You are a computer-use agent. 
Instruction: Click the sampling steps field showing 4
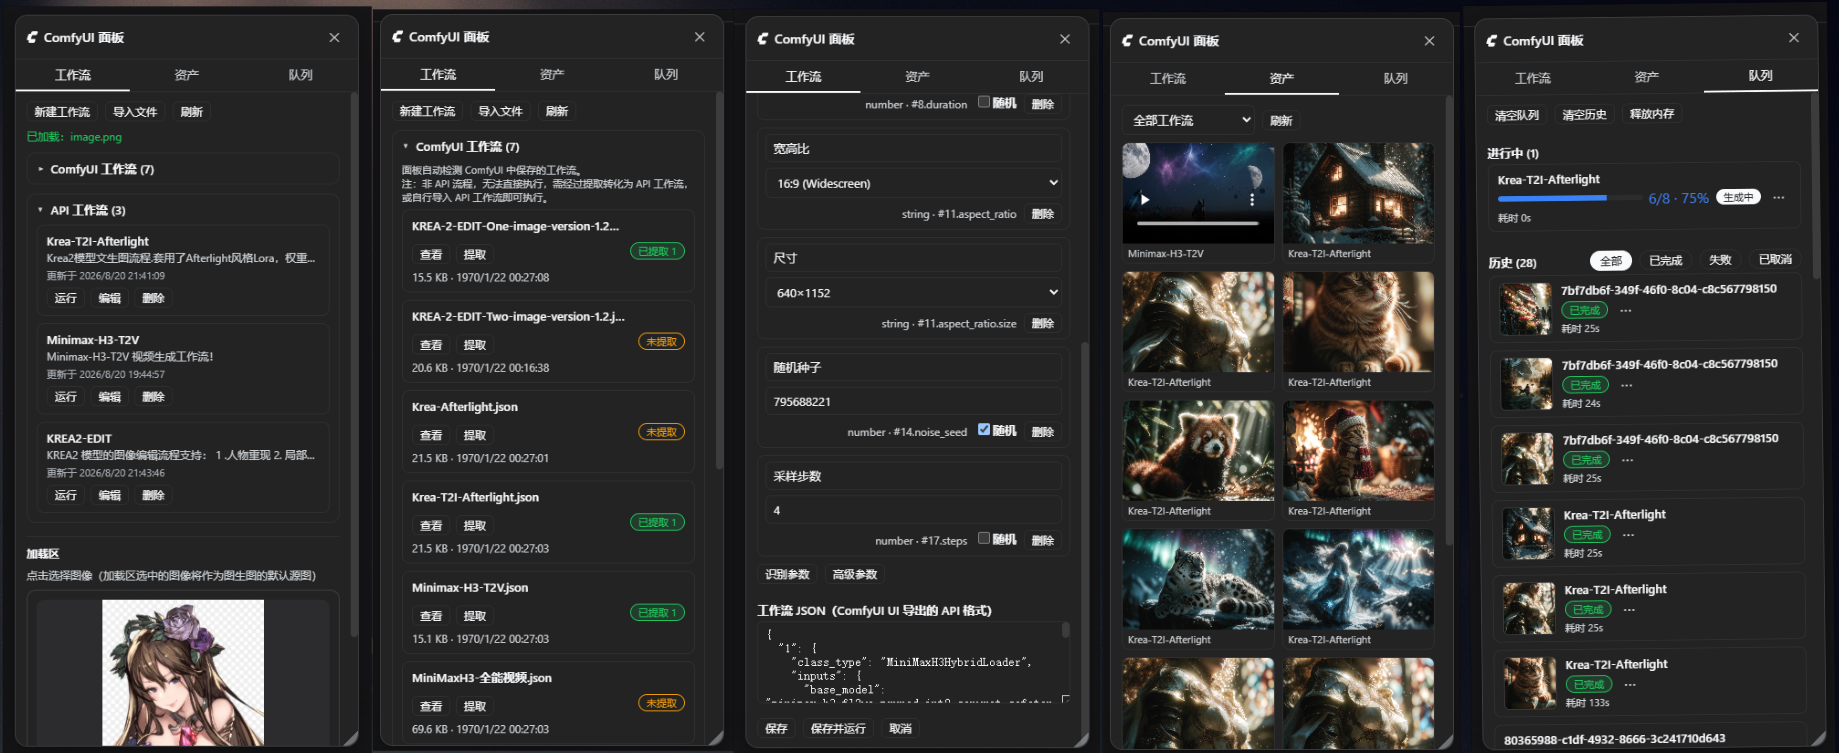914,510
